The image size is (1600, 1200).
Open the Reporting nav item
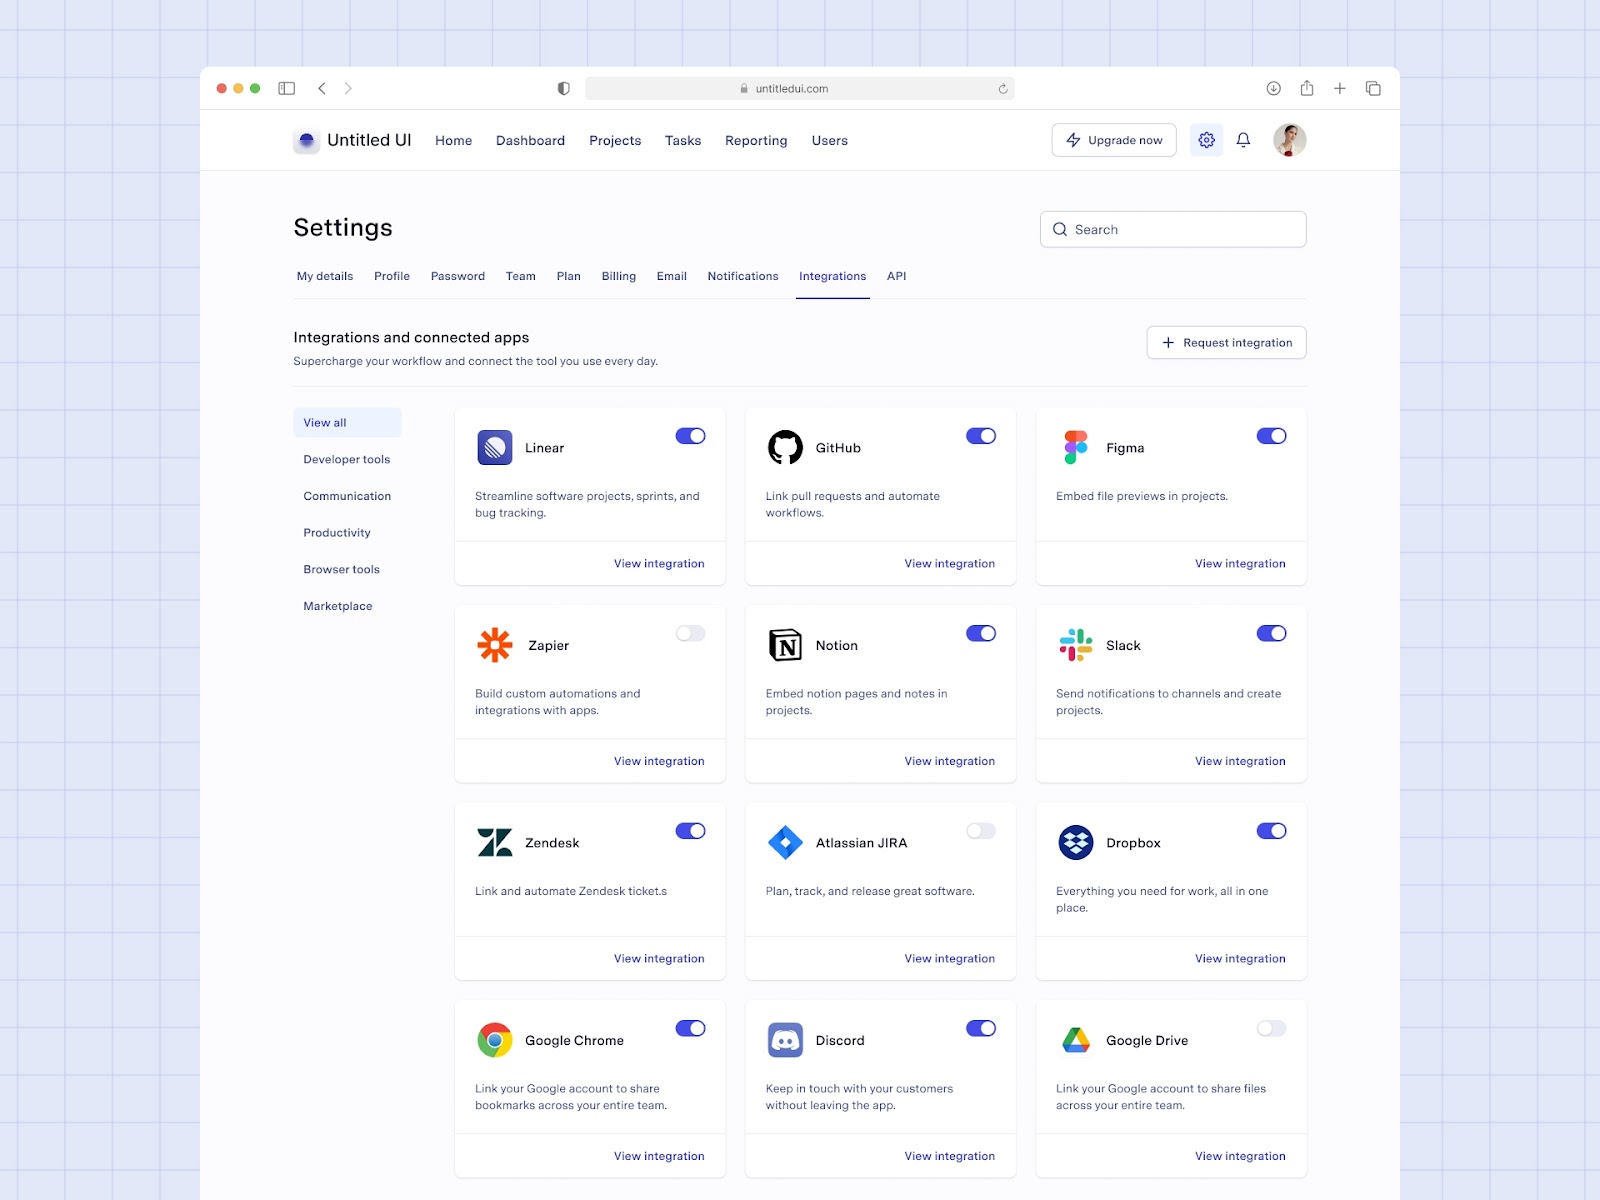point(756,141)
